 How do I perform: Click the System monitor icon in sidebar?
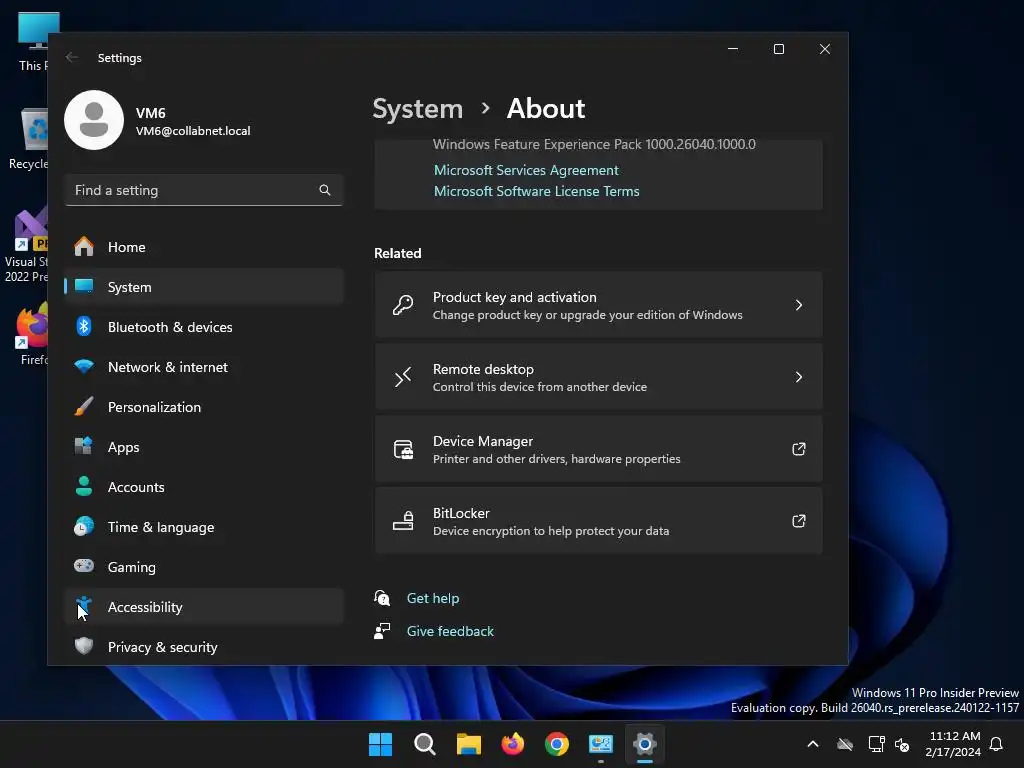[84, 287]
